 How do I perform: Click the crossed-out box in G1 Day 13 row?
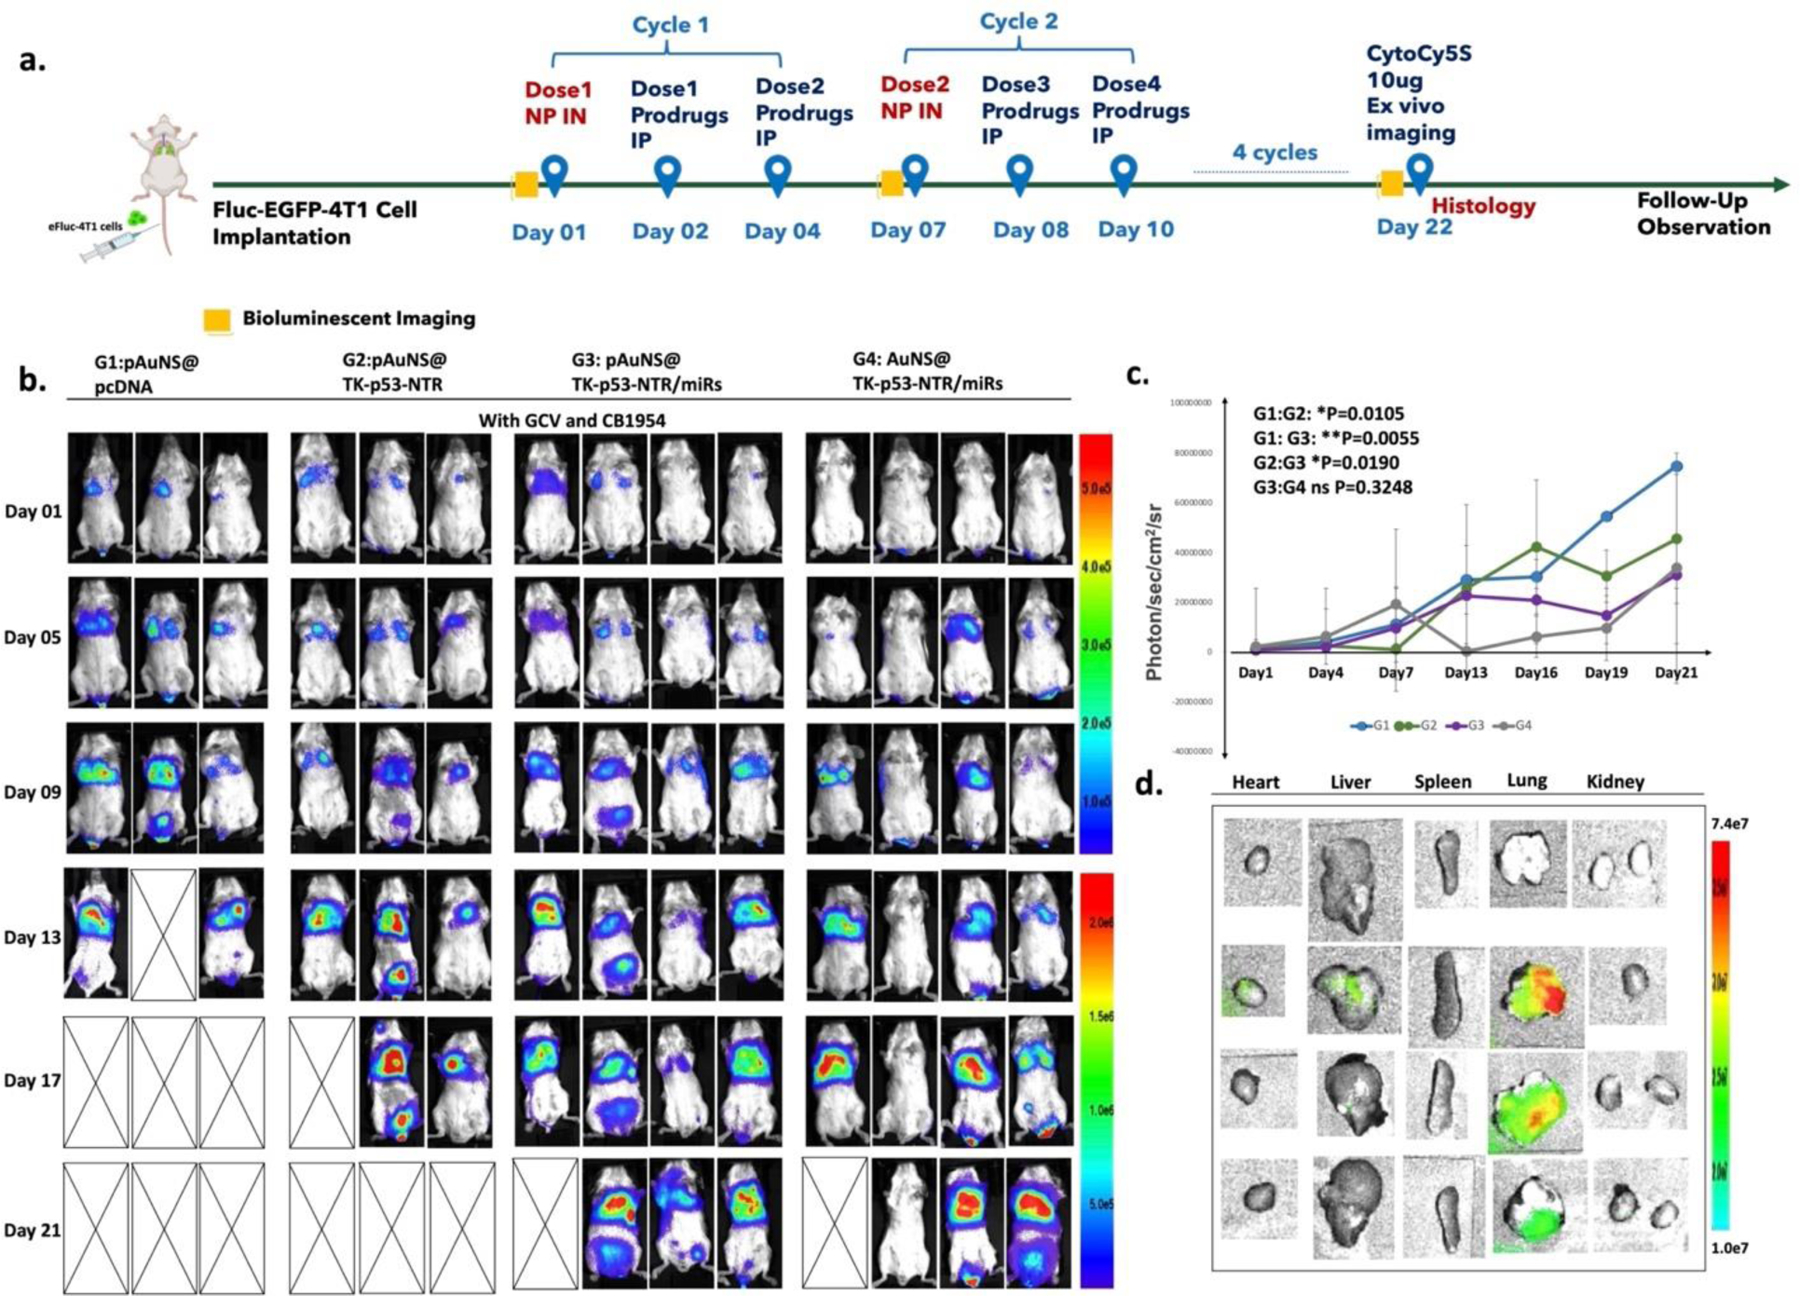164,934
